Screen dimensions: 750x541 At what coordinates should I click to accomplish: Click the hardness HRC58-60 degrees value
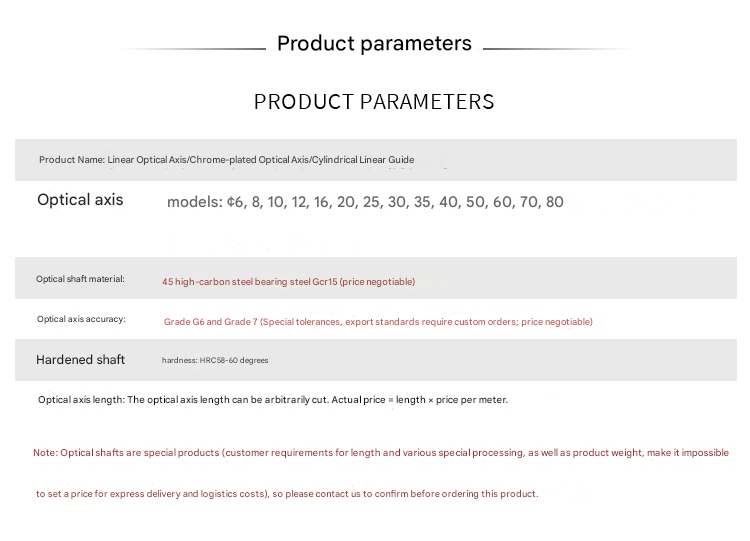pyautogui.click(x=215, y=360)
